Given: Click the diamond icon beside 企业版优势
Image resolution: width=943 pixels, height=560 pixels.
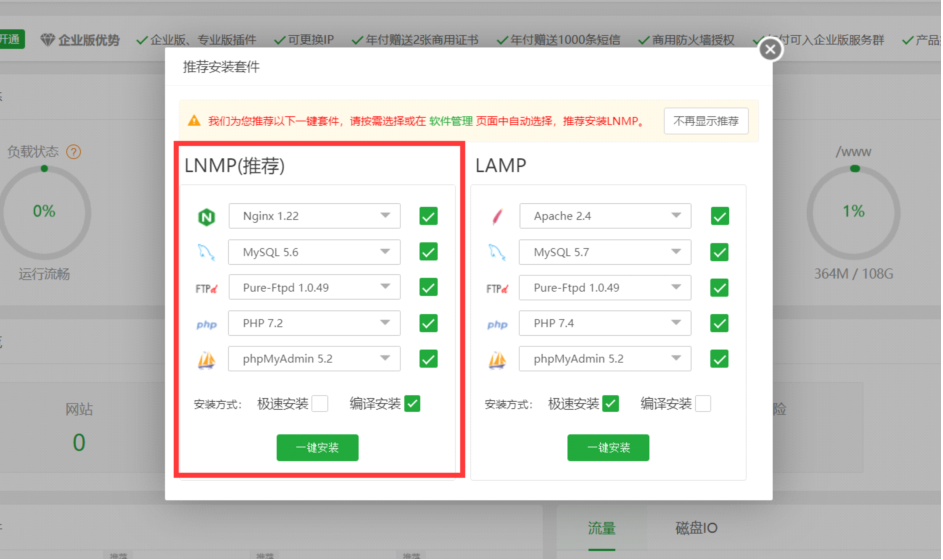Looking at the screenshot, I should [x=48, y=40].
